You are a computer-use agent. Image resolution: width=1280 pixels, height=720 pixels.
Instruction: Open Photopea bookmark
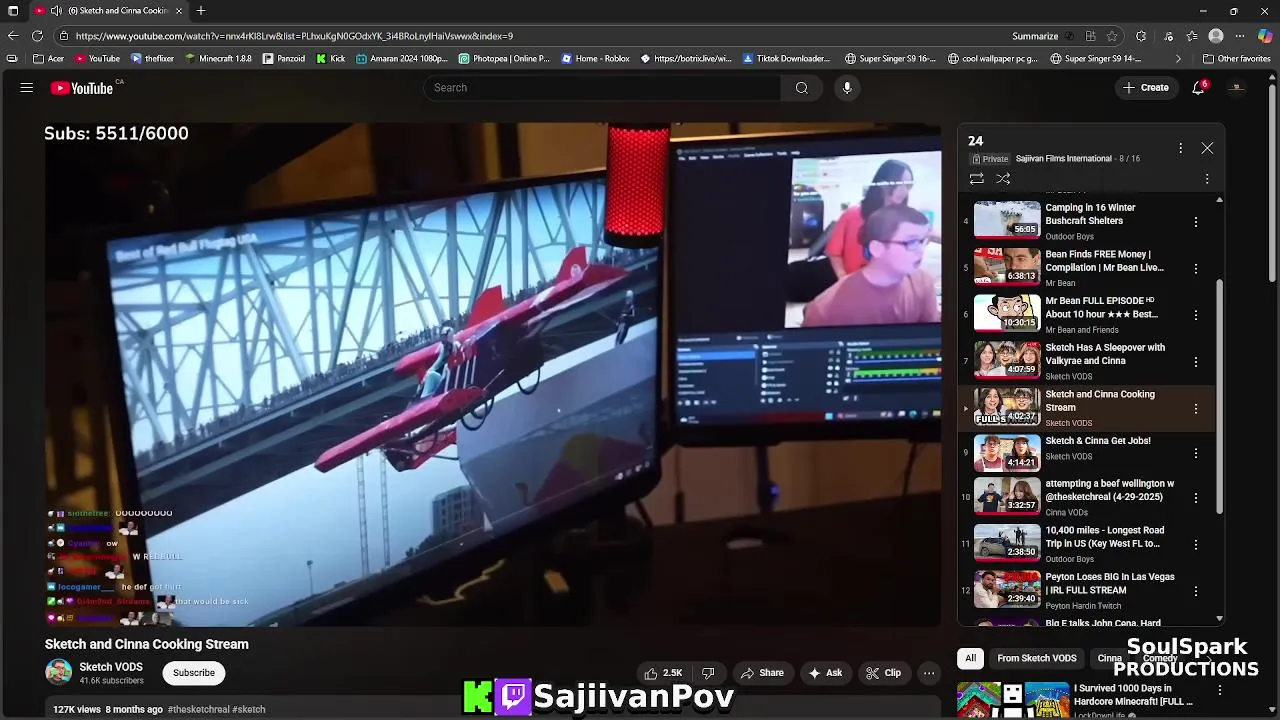503,59
